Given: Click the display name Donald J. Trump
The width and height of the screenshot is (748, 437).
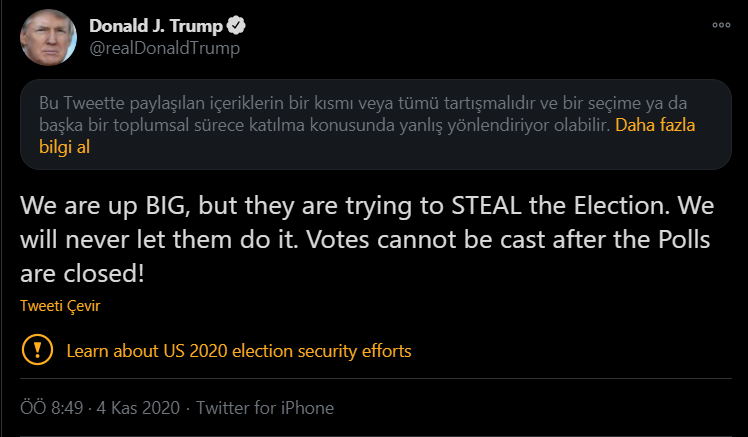Looking at the screenshot, I should 155,25.
